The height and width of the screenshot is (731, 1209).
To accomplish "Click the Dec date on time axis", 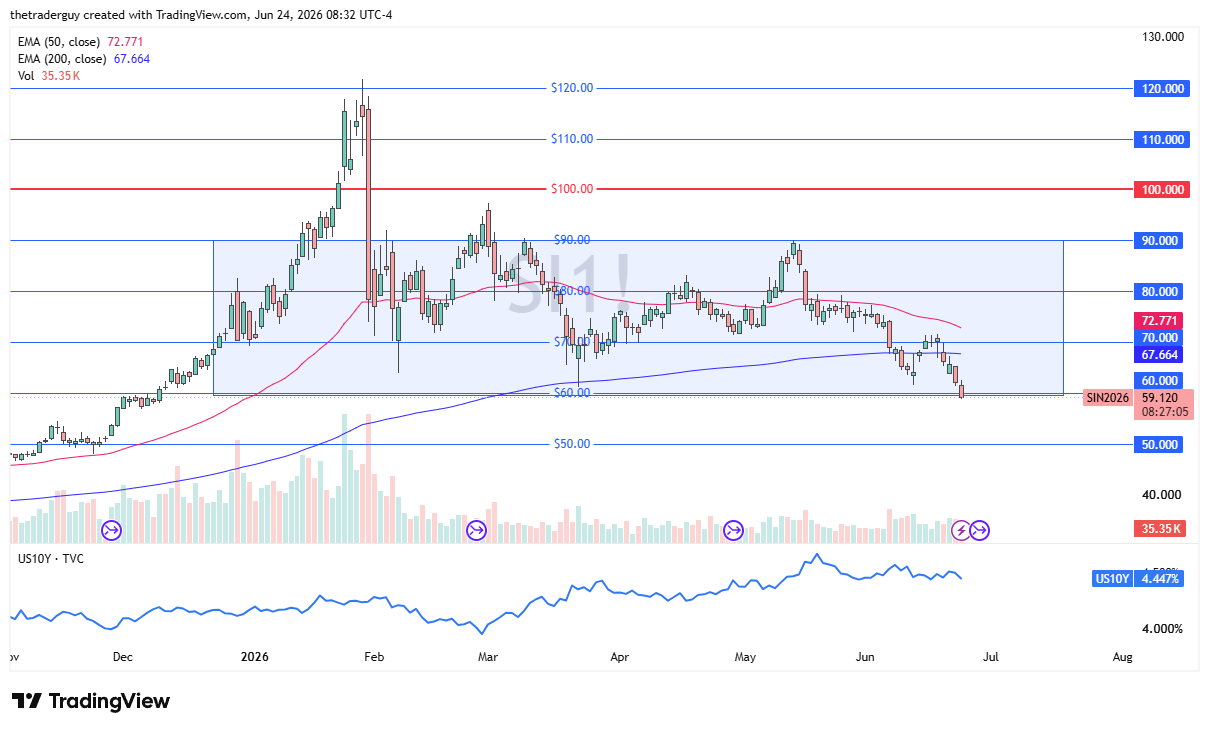I will click(123, 657).
